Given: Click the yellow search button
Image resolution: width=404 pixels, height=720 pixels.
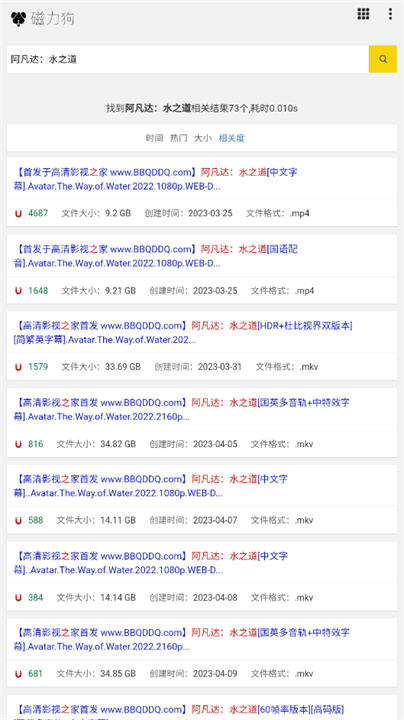Looking at the screenshot, I should pos(383,59).
